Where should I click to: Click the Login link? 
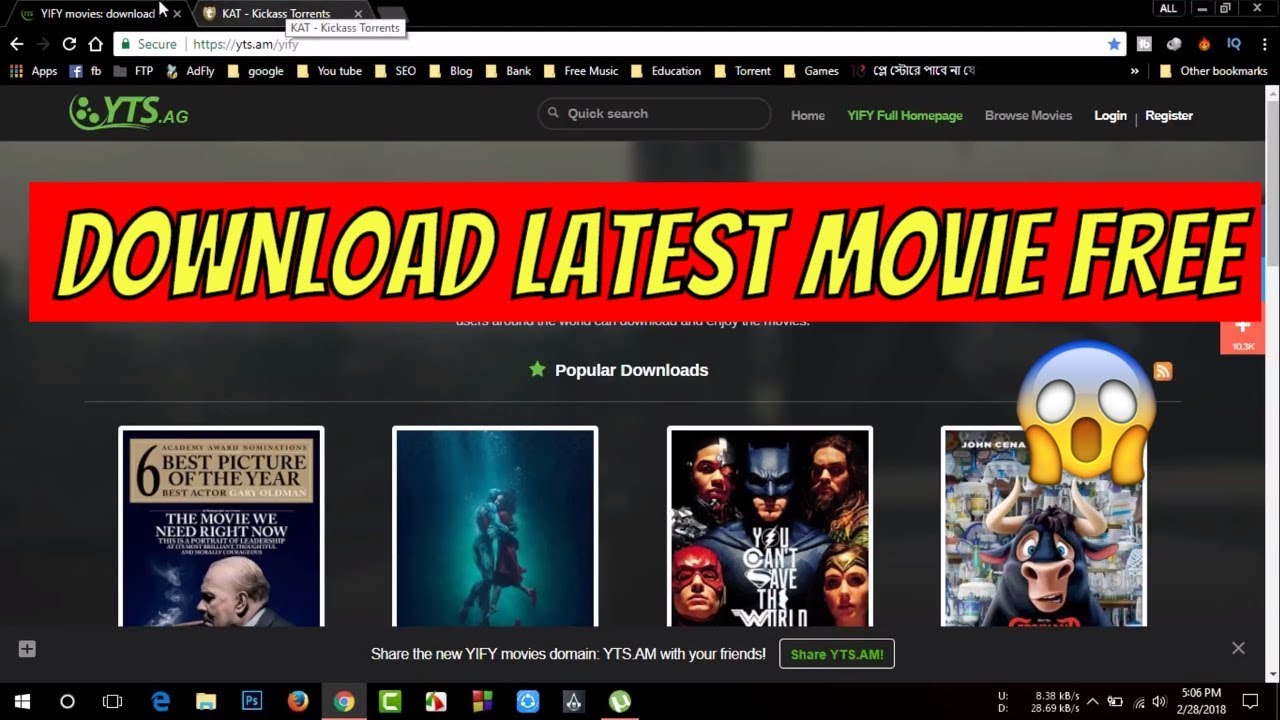(1110, 116)
